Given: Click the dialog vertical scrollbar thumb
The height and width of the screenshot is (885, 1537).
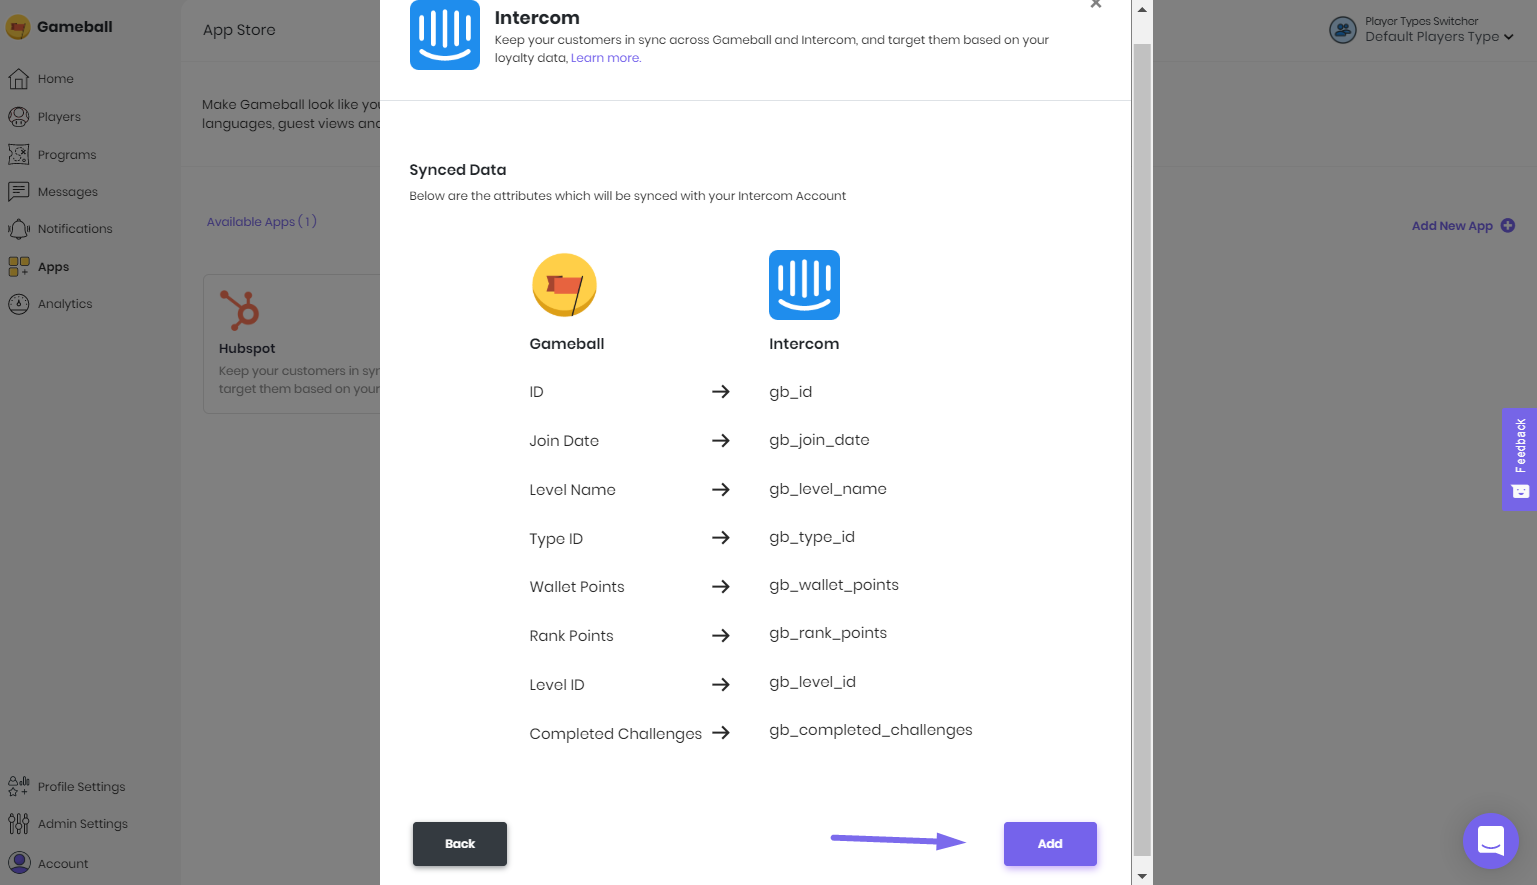Looking at the screenshot, I should coord(1142,450).
